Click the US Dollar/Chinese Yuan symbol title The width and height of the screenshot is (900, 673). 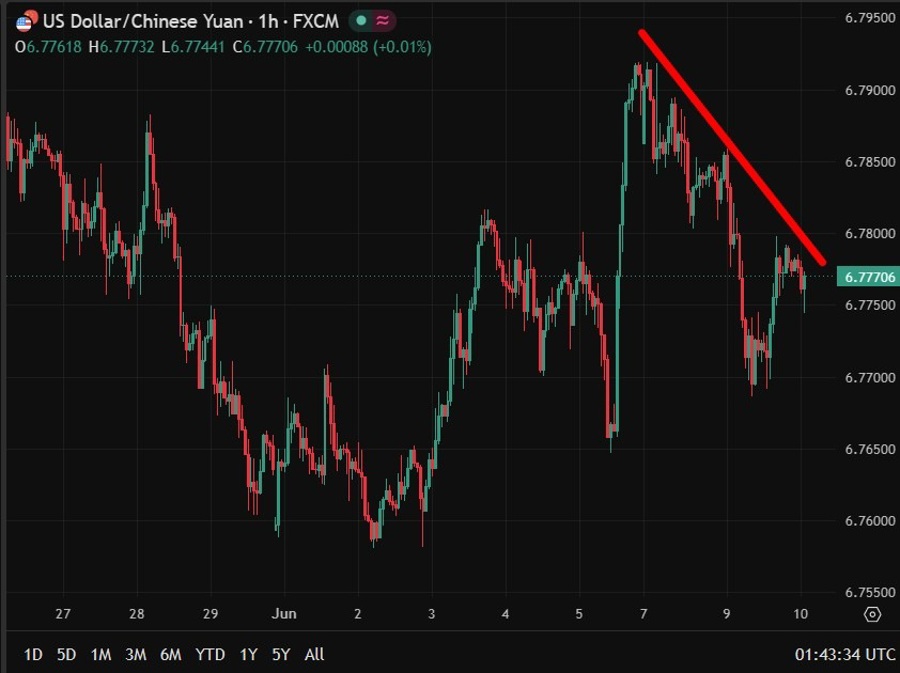click(x=143, y=21)
